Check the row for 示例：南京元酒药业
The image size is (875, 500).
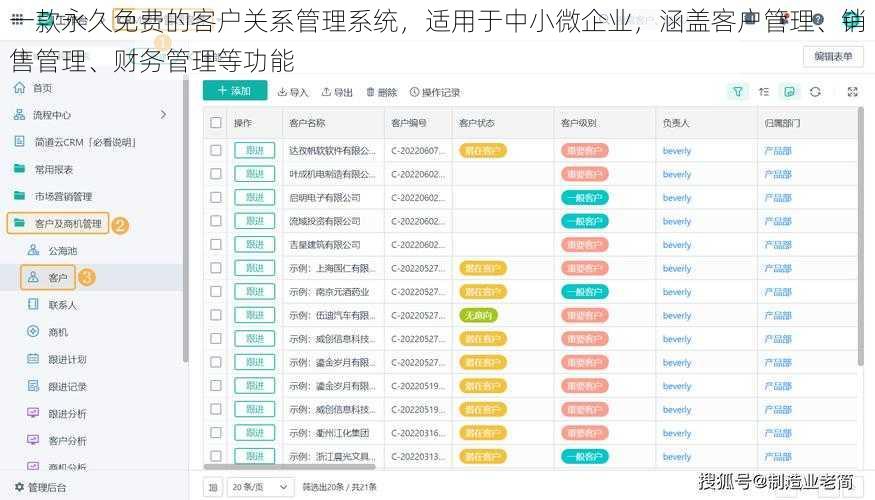(216, 291)
